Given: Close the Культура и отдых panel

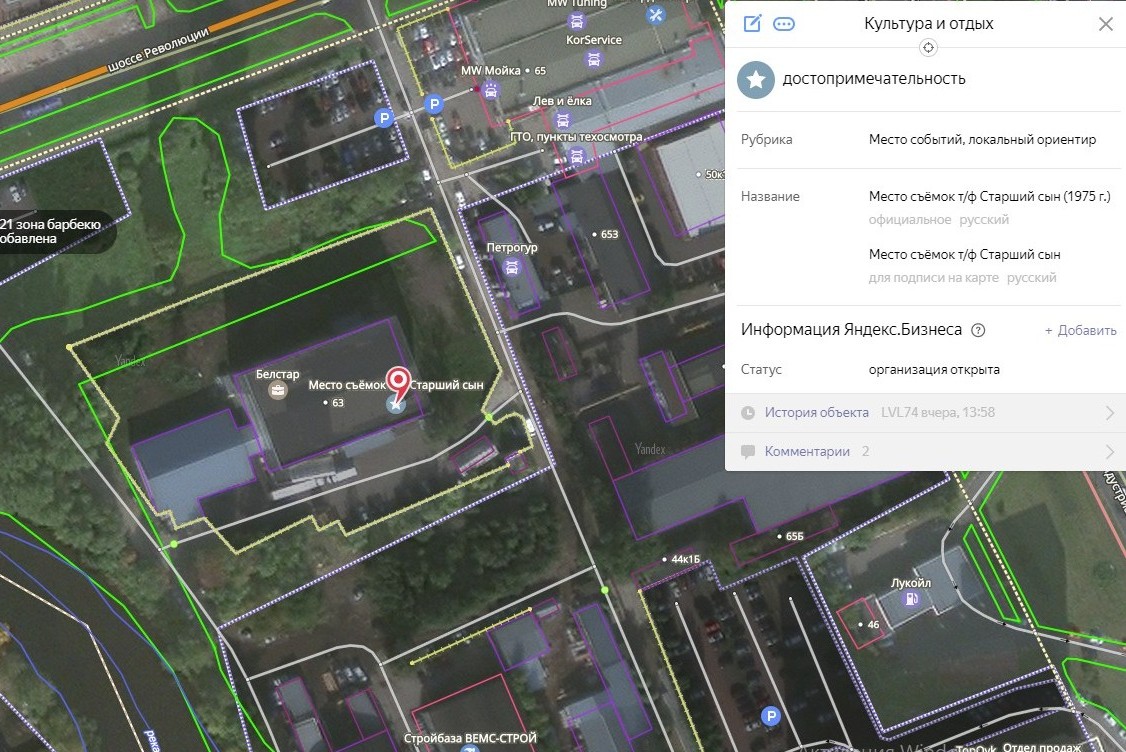Looking at the screenshot, I should (1105, 24).
